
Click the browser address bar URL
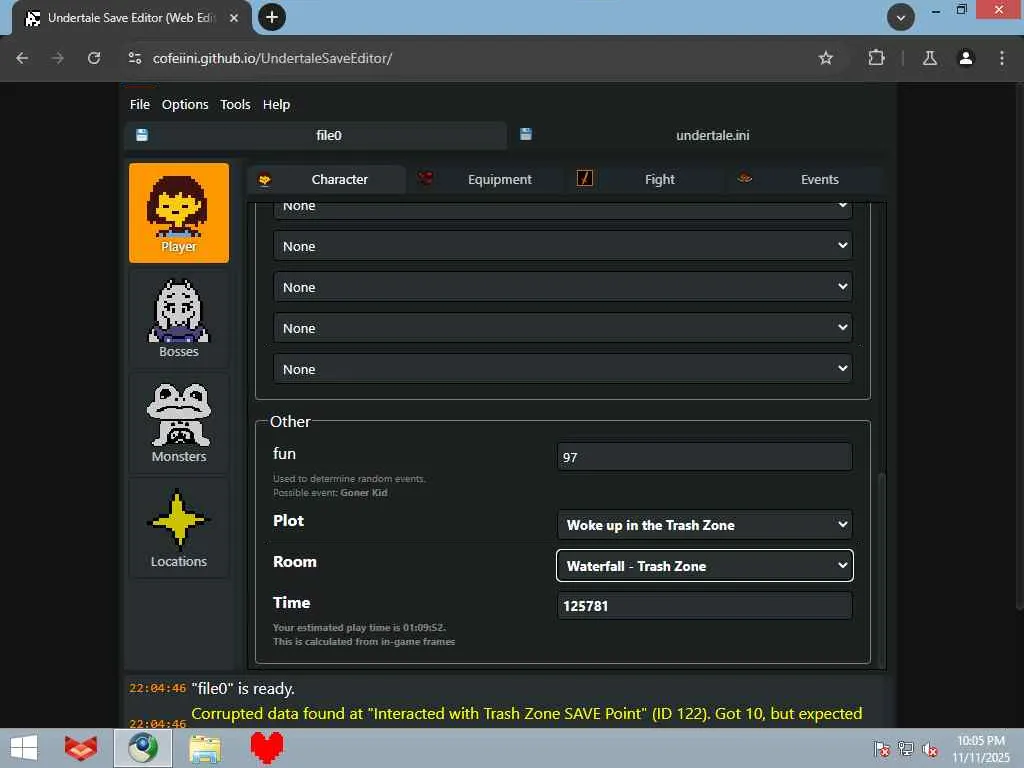(x=272, y=58)
